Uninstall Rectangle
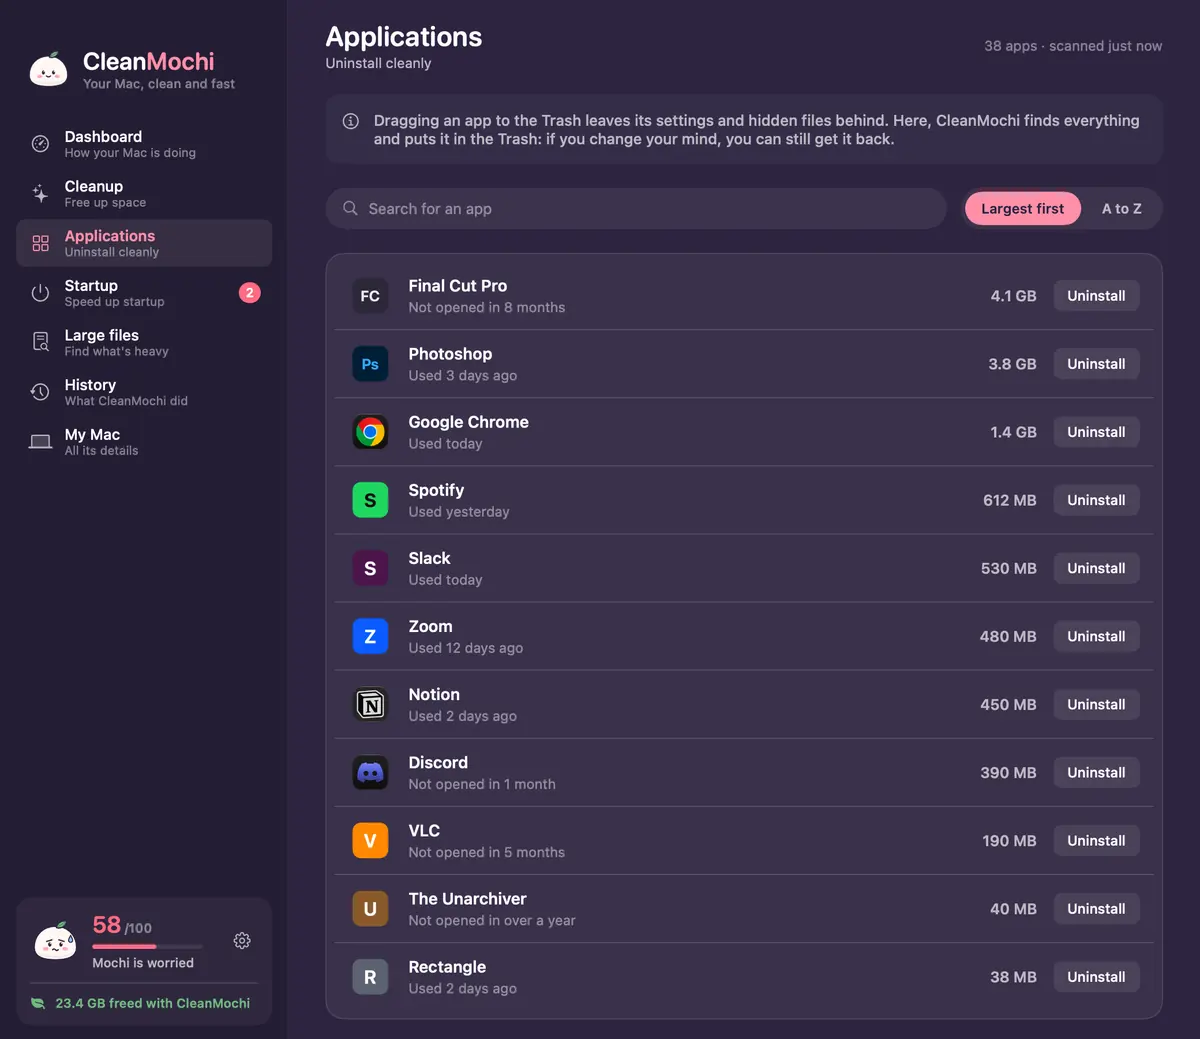1200x1039 pixels. click(x=1096, y=976)
